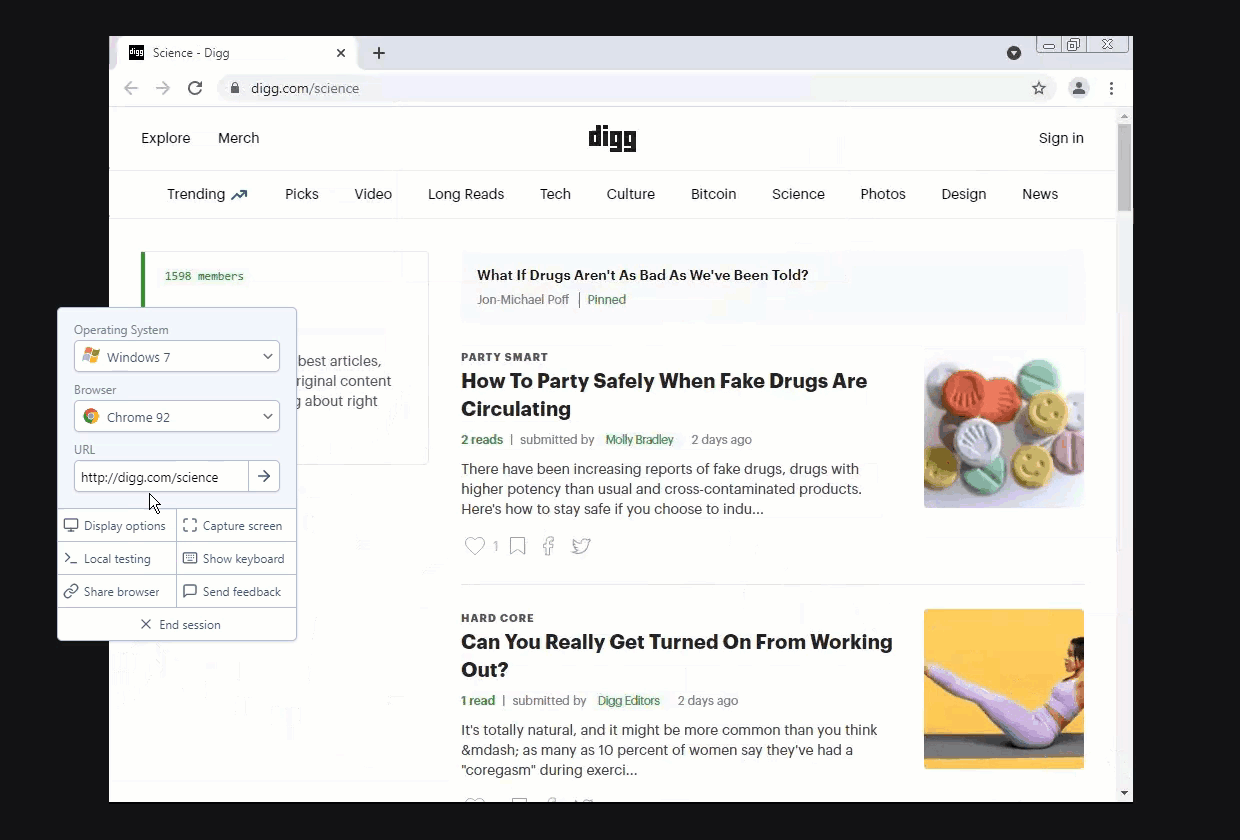The image size is (1240, 840).
Task: Click the digg logo
Action: coord(612,138)
